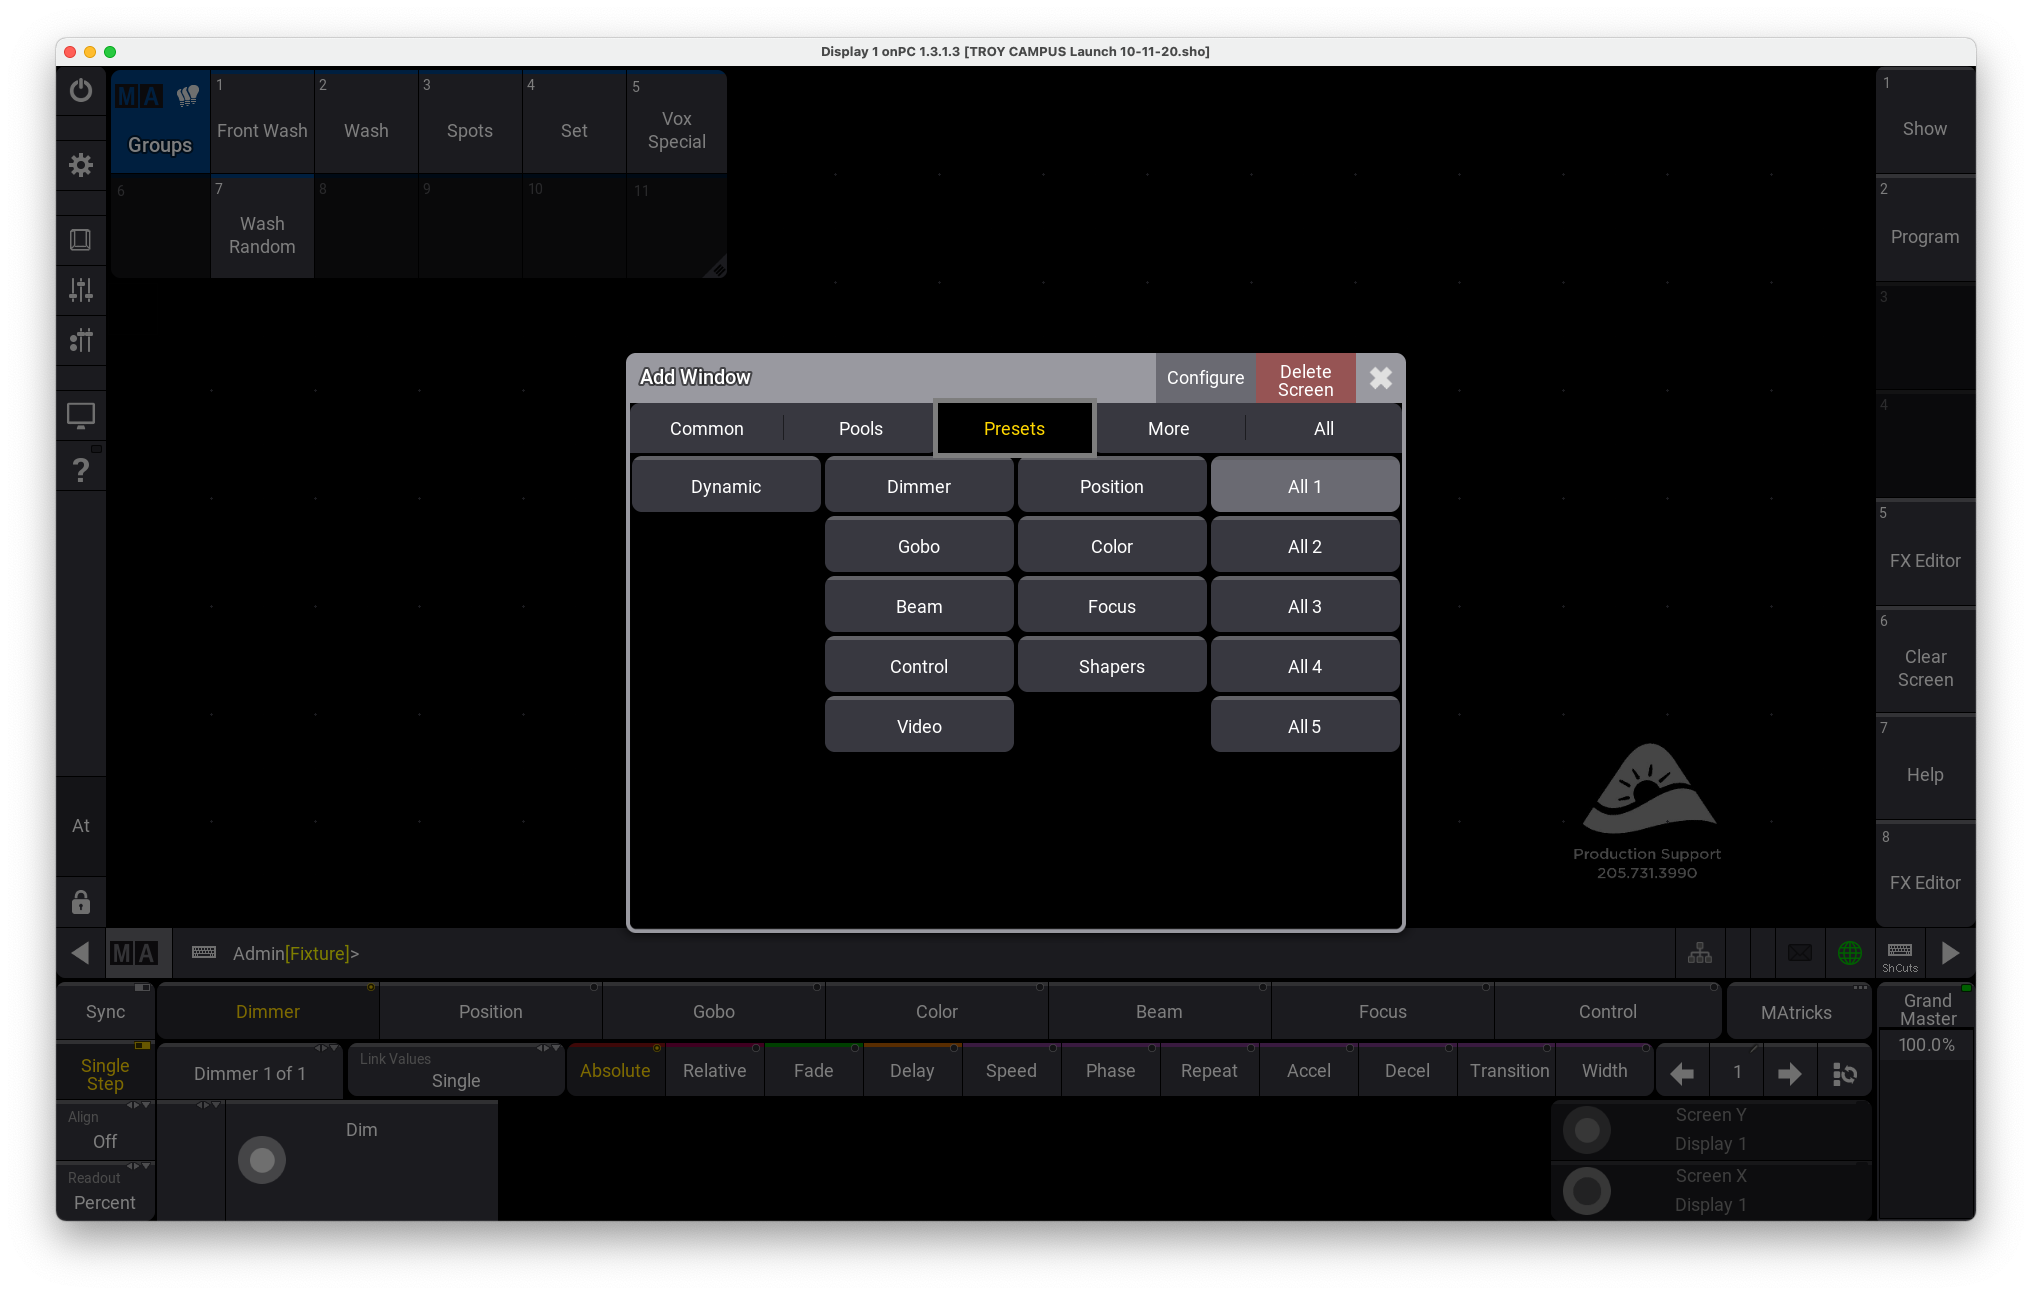
Task: Expand the All window category
Action: (x=1321, y=428)
